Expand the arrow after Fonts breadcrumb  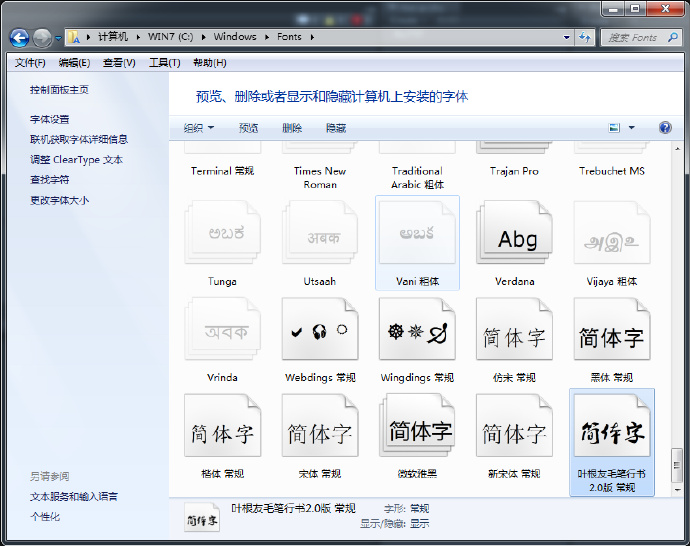point(312,37)
